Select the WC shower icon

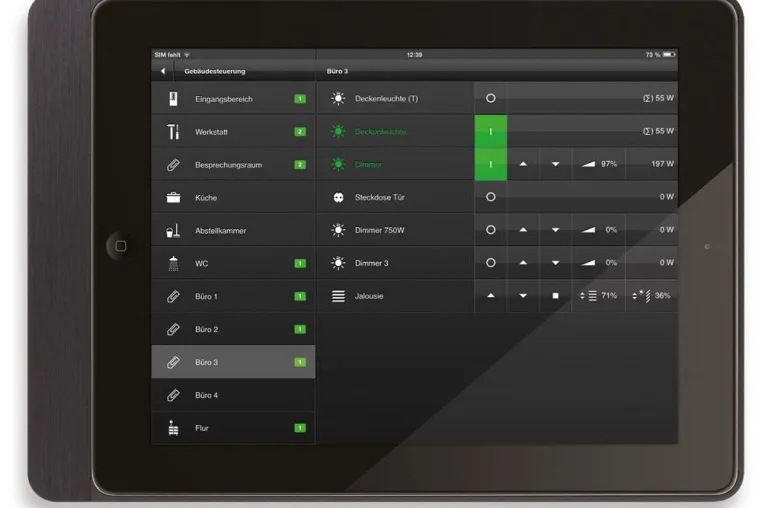[x=173, y=263]
